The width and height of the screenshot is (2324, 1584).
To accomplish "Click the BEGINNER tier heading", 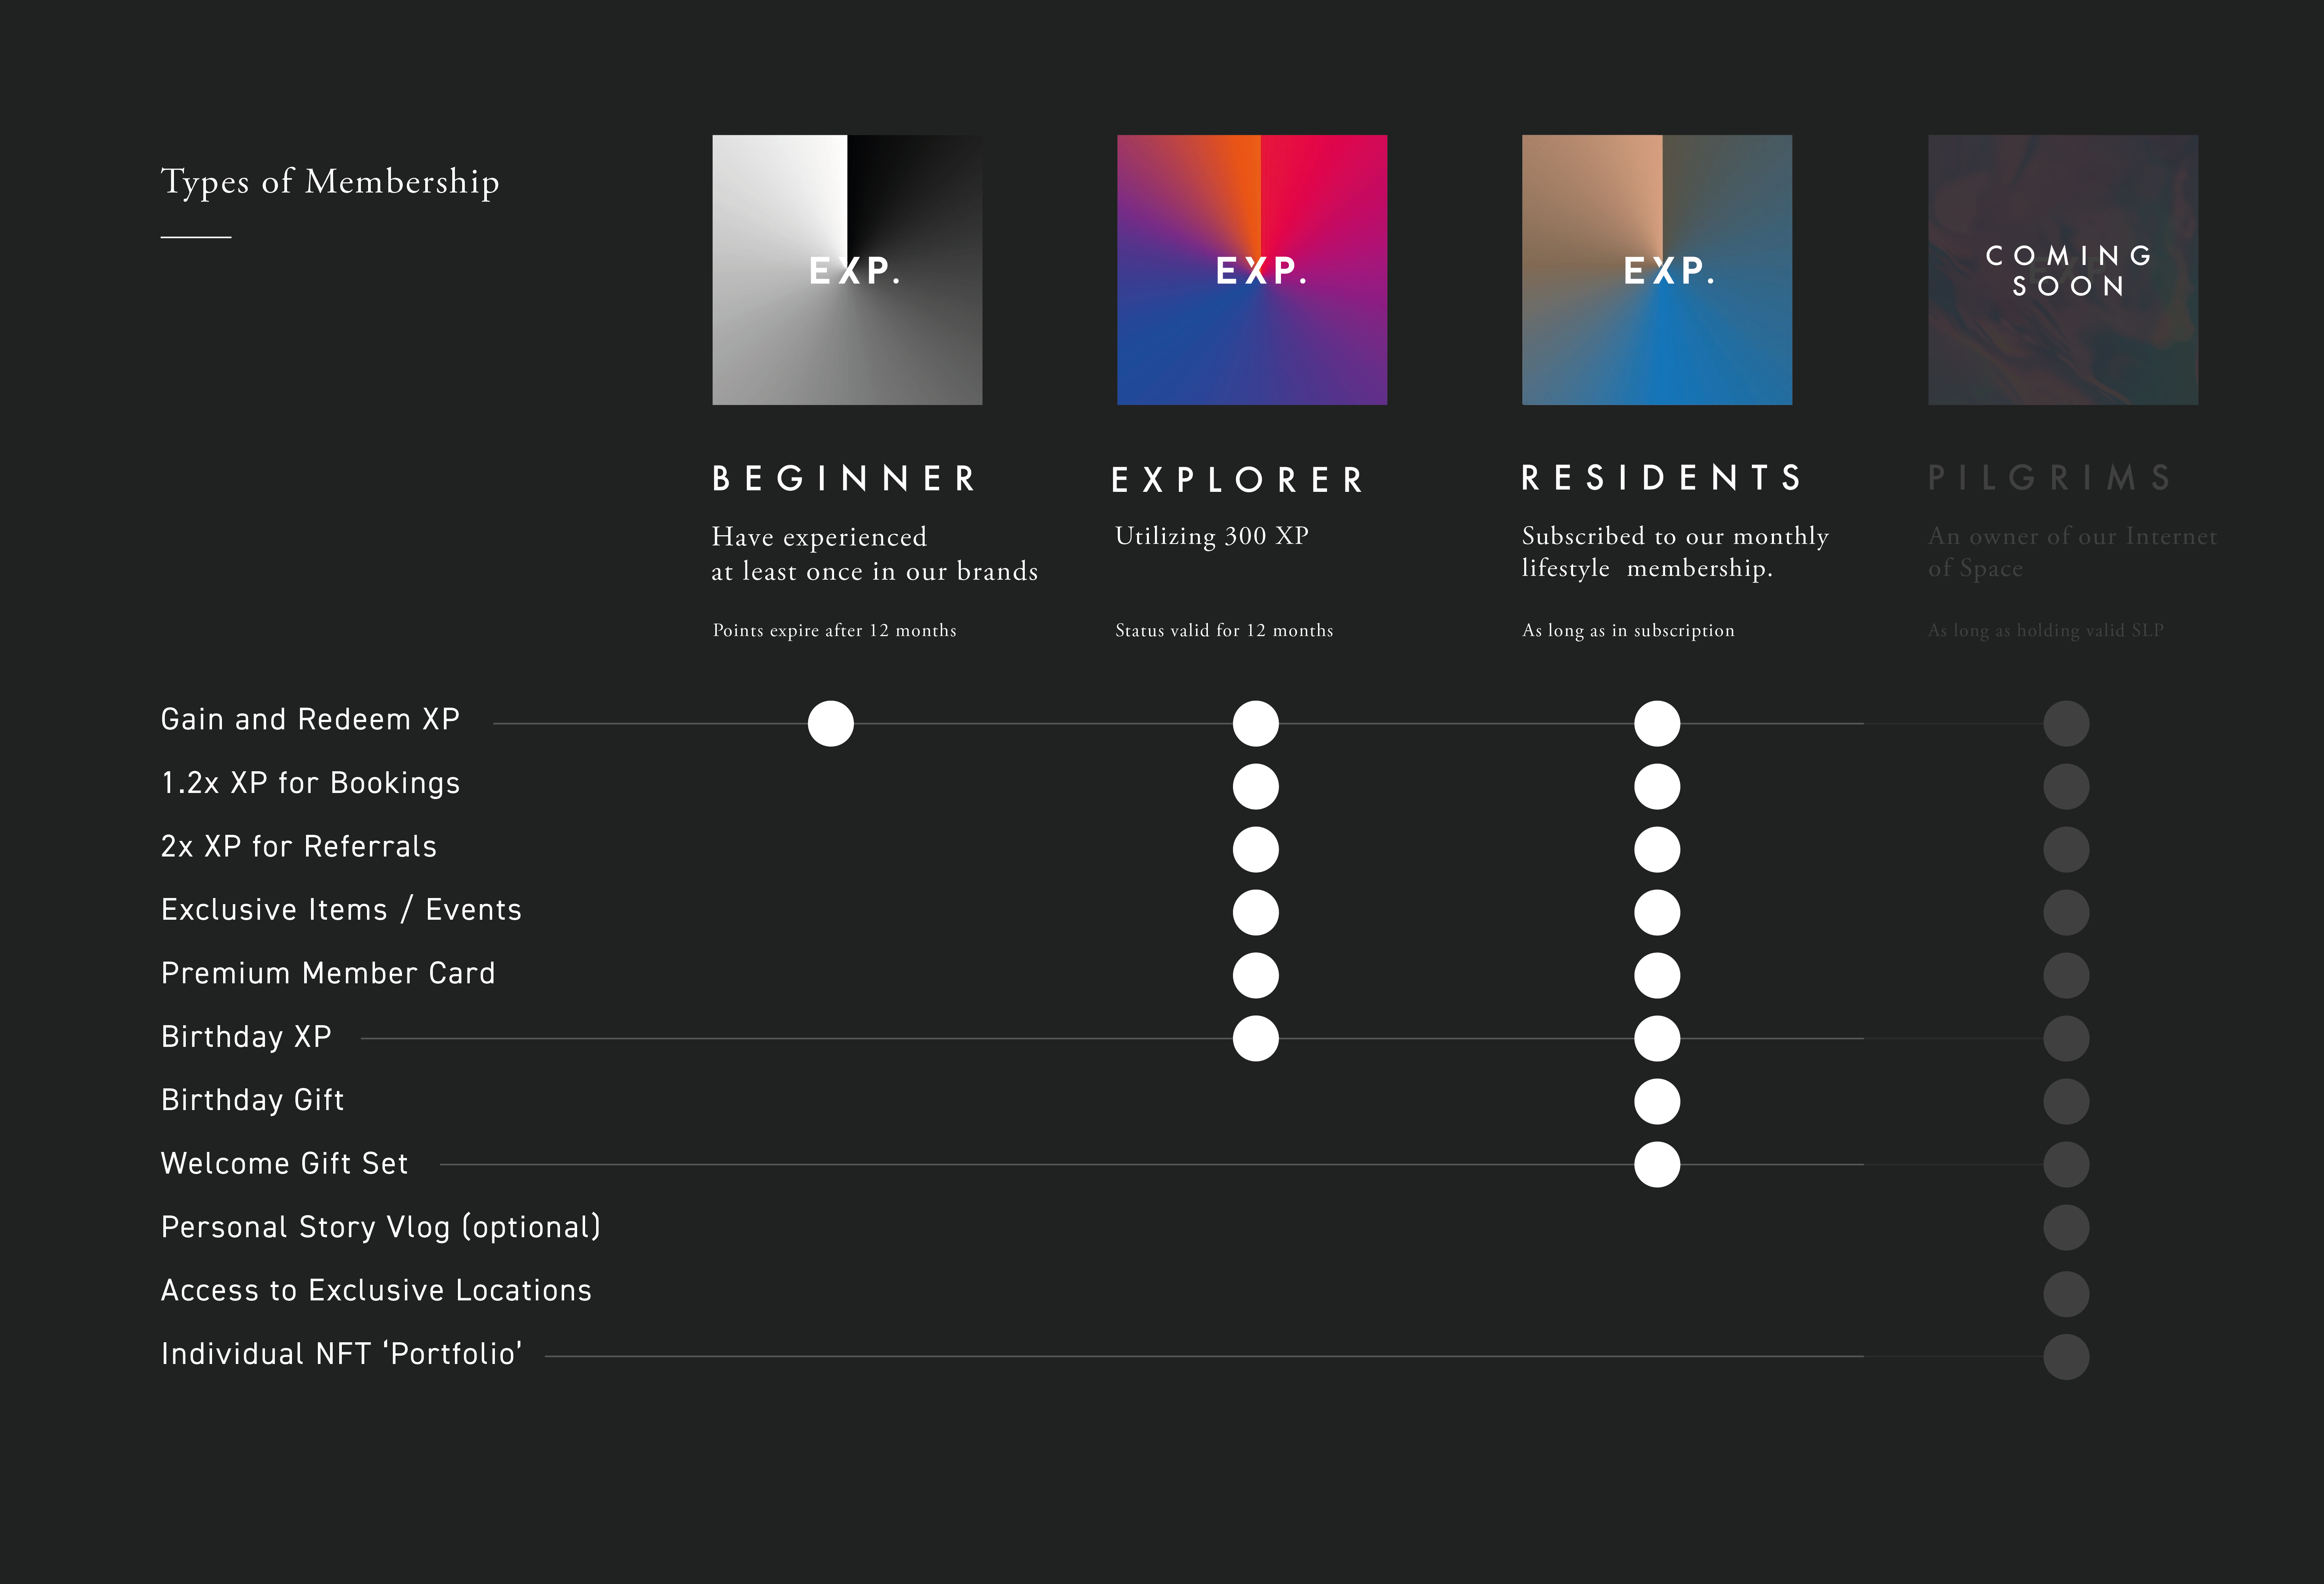I will click(x=844, y=479).
